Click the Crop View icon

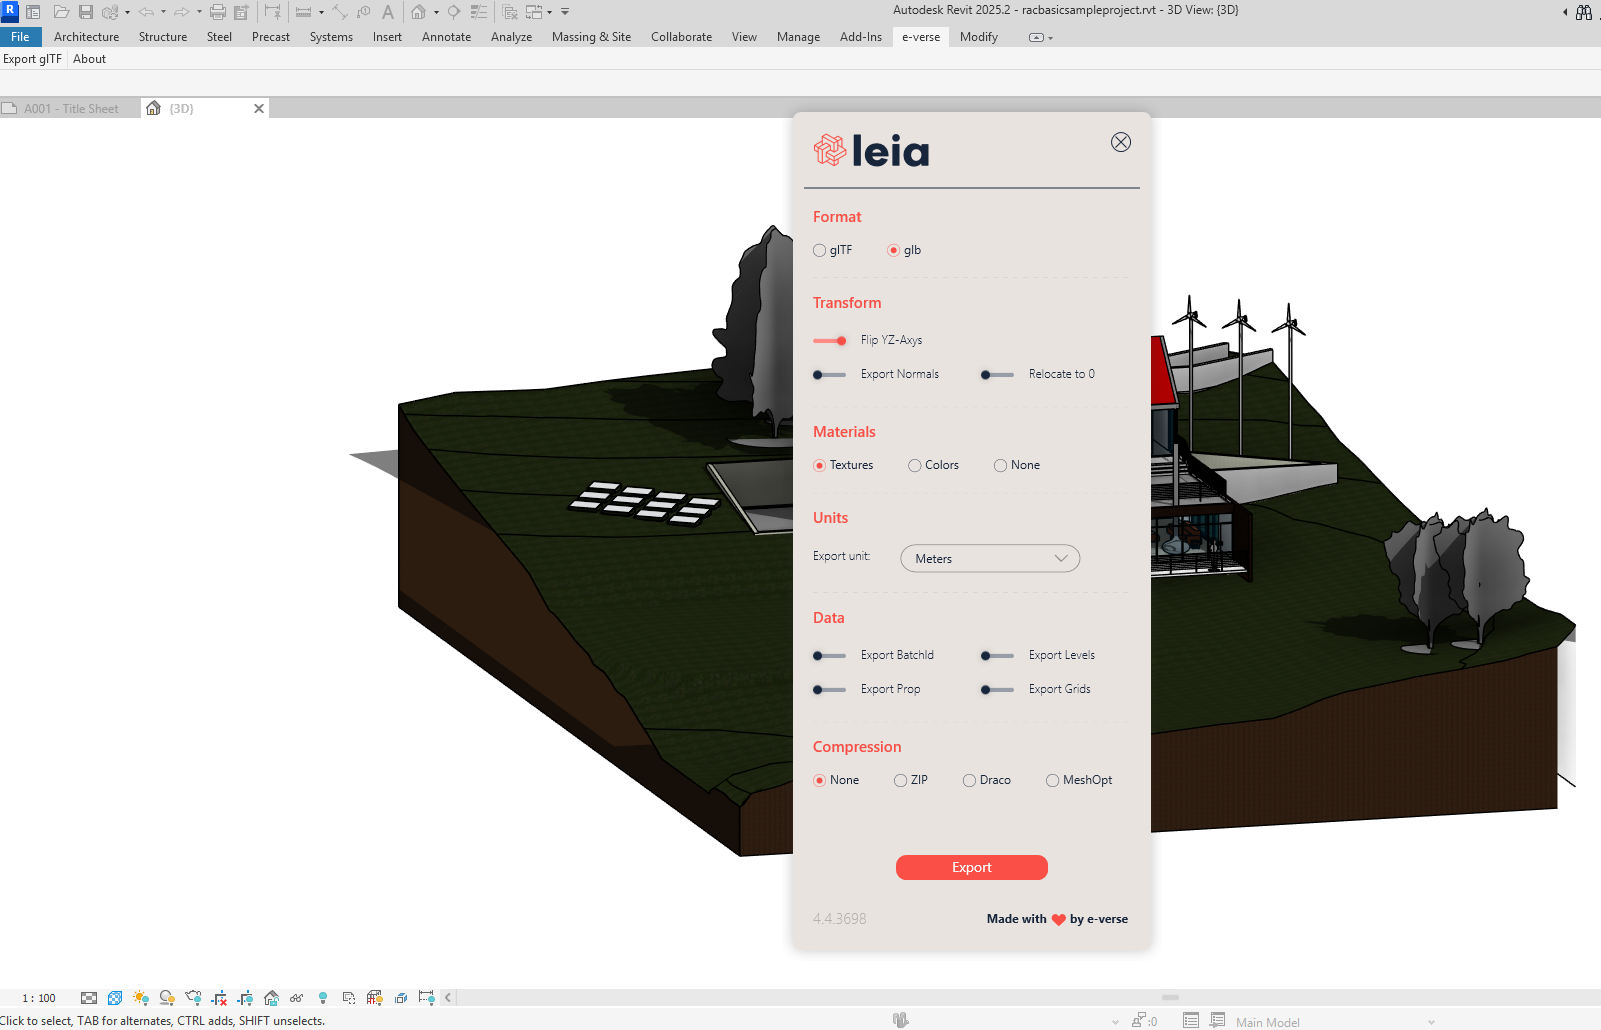pyautogui.click(x=219, y=998)
